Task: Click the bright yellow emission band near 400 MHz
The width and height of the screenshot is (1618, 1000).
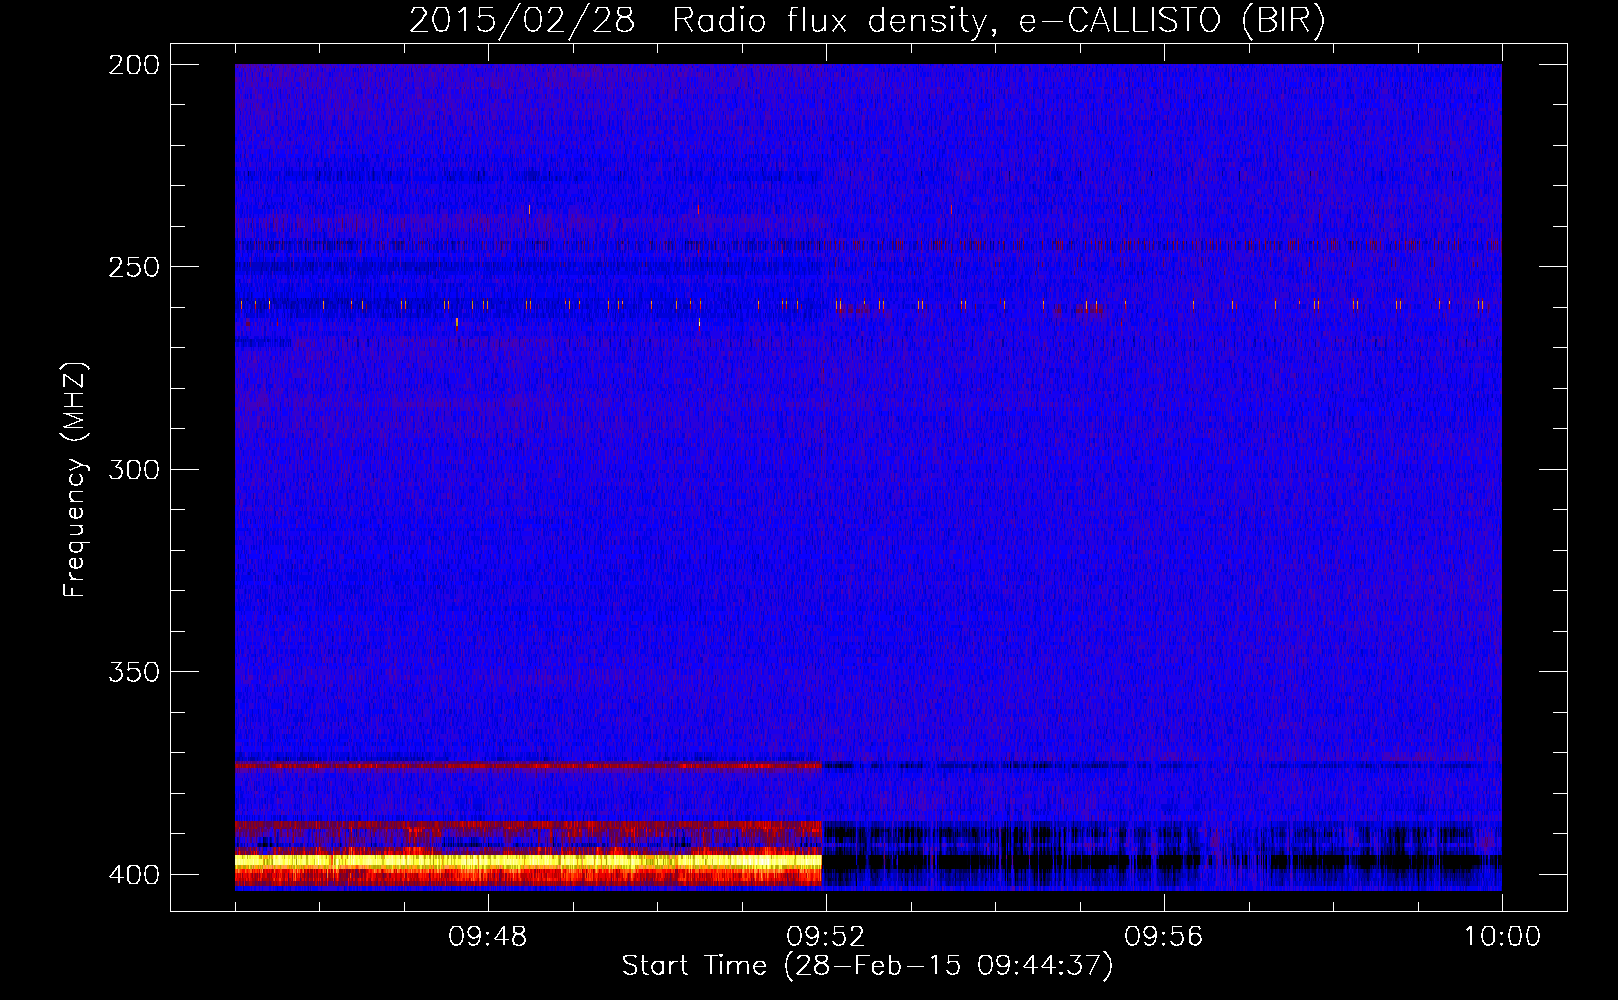Action: (528, 860)
